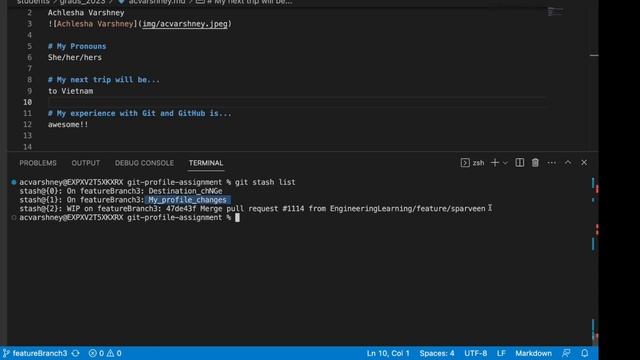Open the launch profile dropdown arrow
Viewport: 640px width, 360px height.
505,163
